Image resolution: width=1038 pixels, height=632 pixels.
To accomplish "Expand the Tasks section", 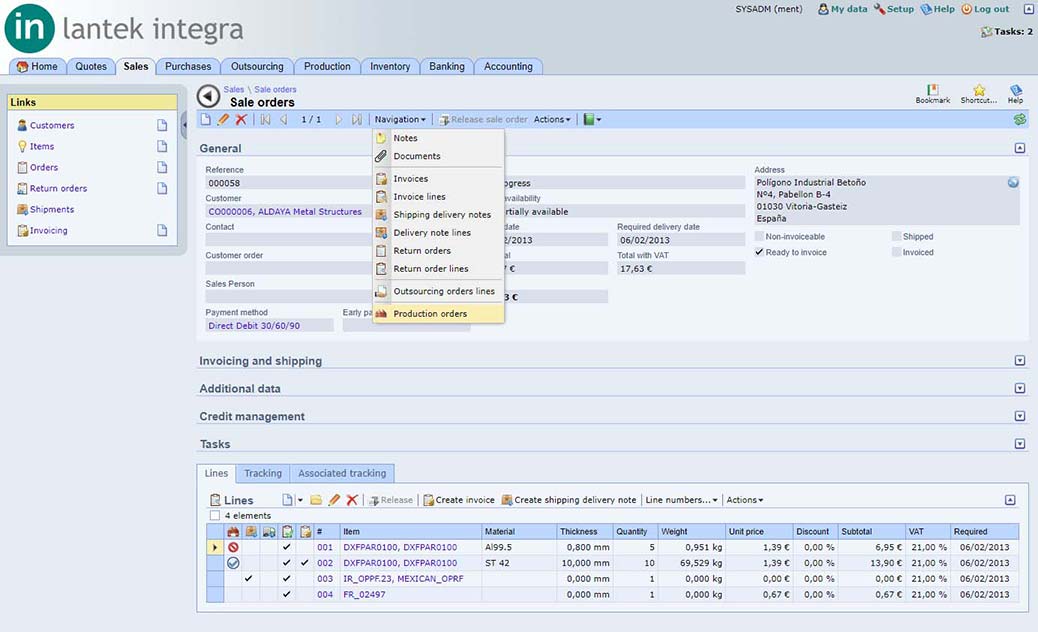I will tap(1019, 444).
